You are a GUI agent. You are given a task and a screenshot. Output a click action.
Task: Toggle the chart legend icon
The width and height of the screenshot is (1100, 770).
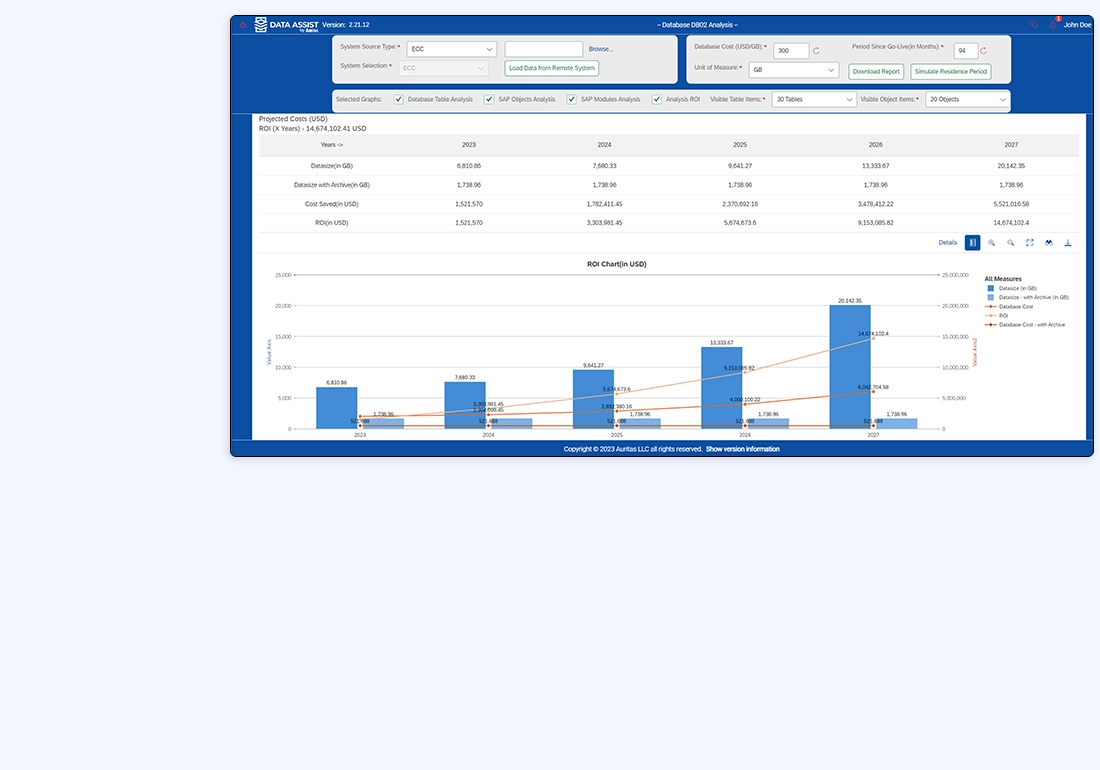tap(972, 243)
